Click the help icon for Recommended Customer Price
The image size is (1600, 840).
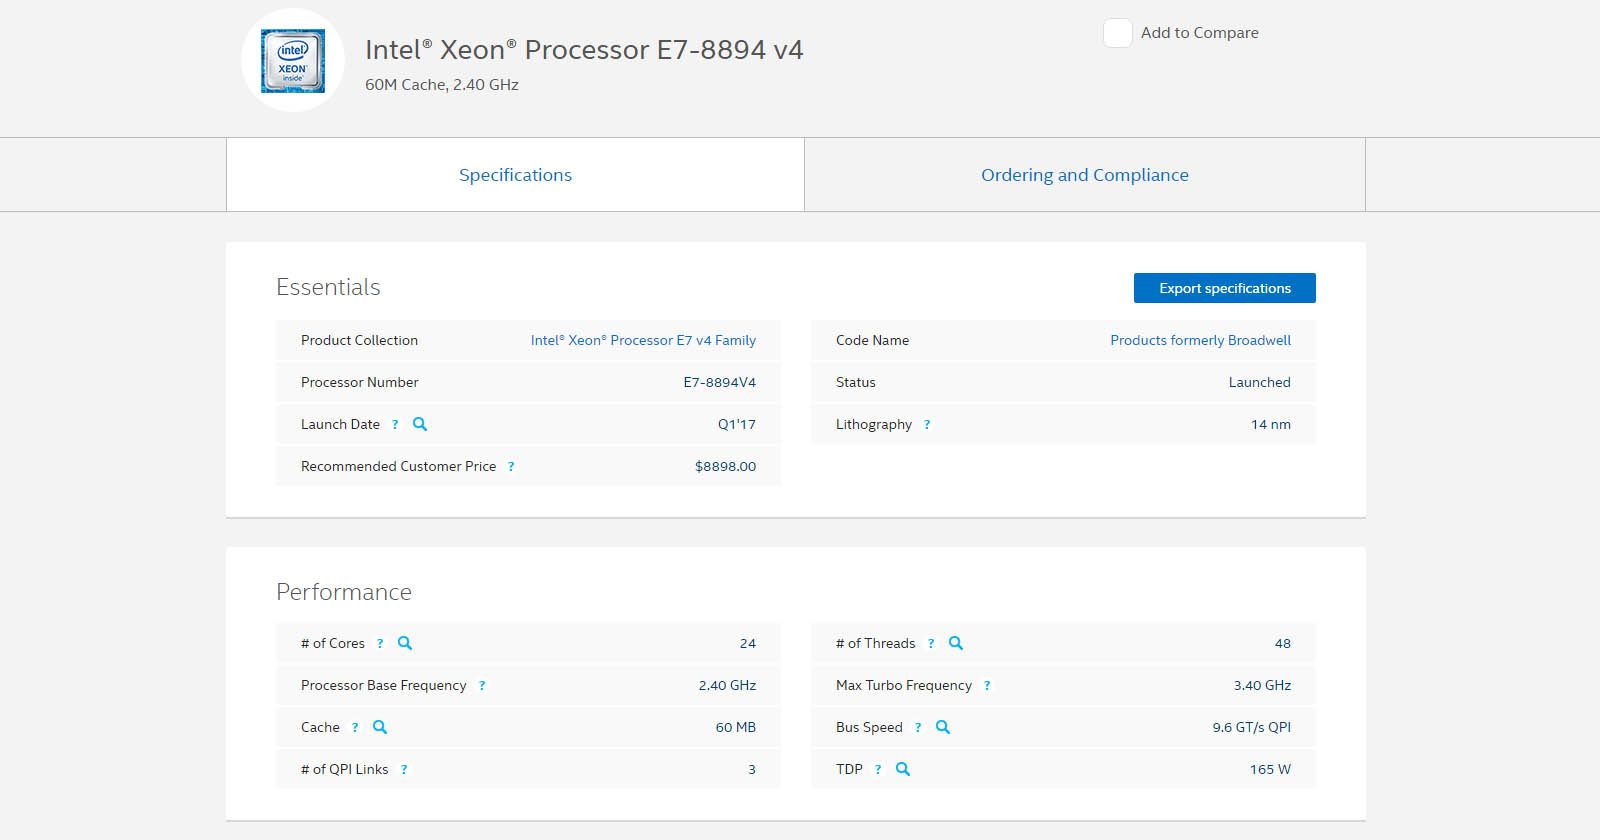[x=511, y=467]
